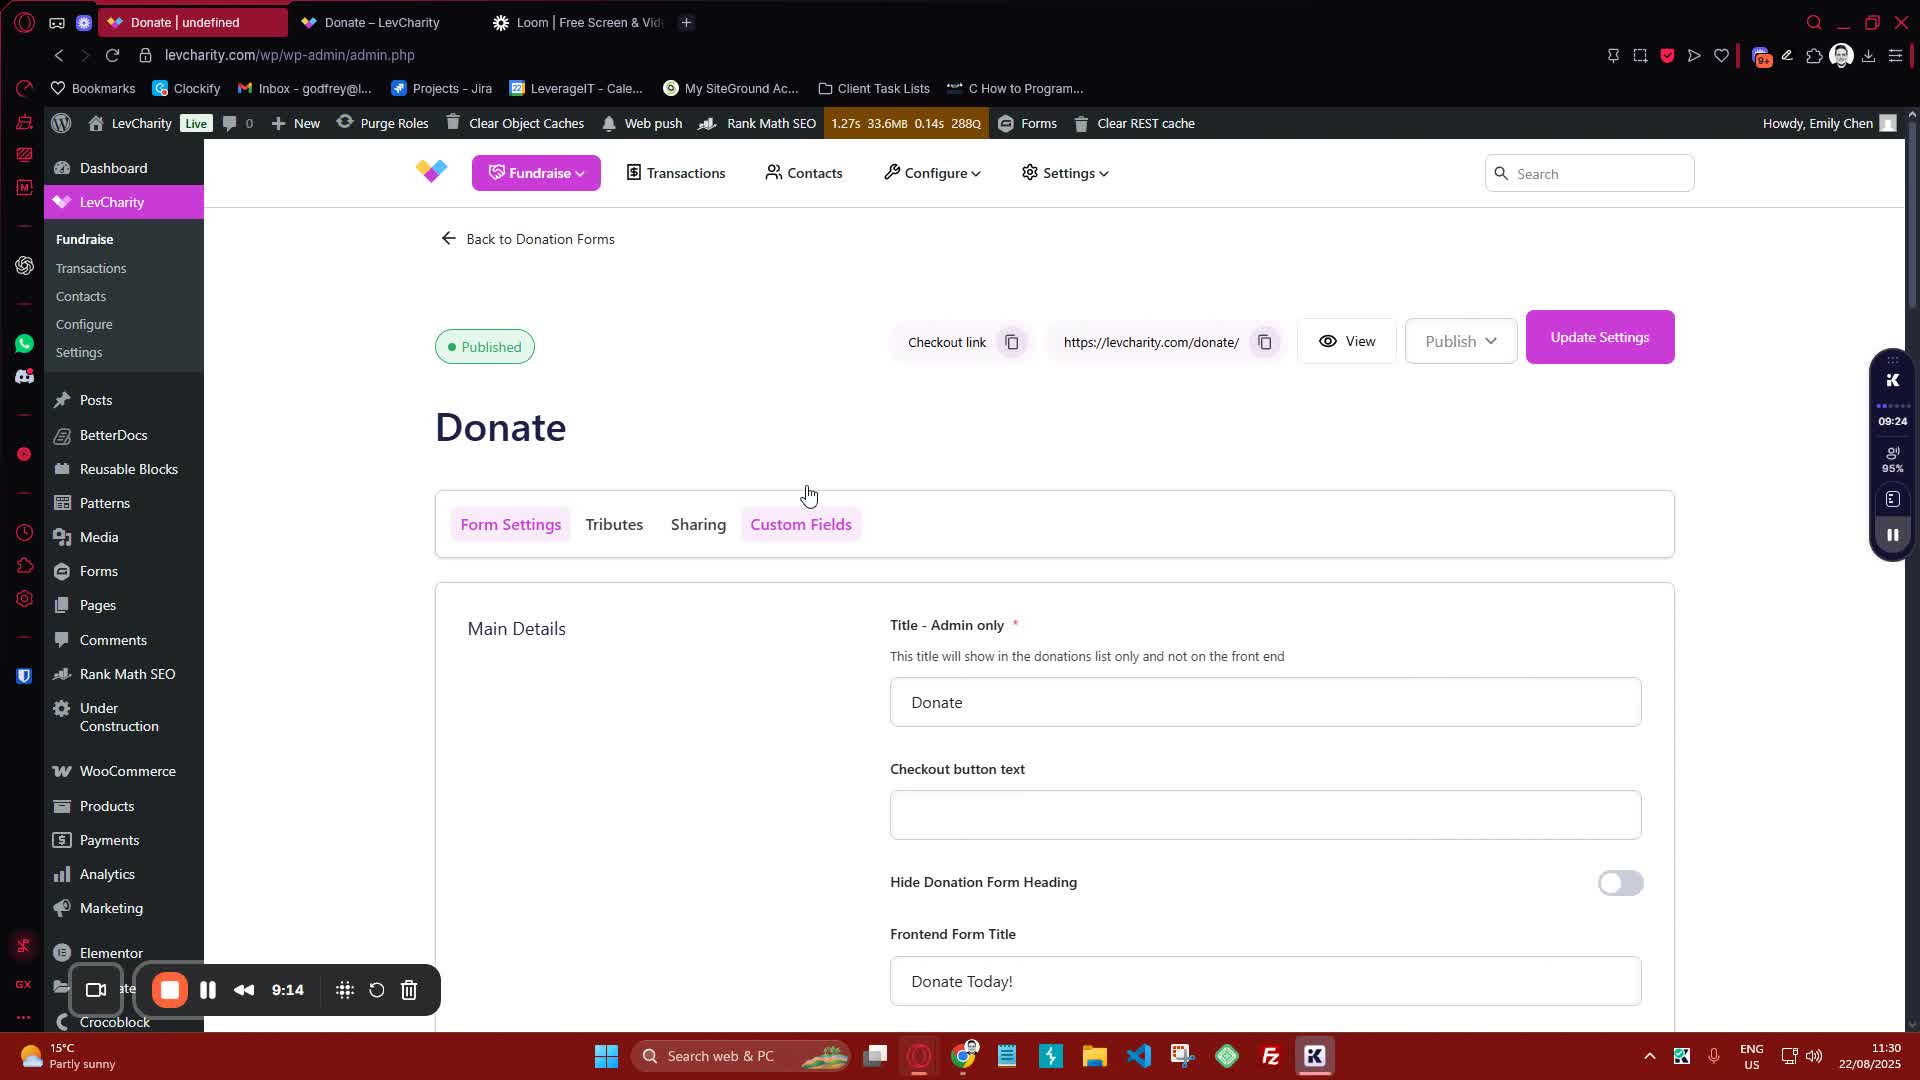Screen dimensions: 1920x1080
Task: Click the View eye button
Action: pyautogui.click(x=1346, y=341)
